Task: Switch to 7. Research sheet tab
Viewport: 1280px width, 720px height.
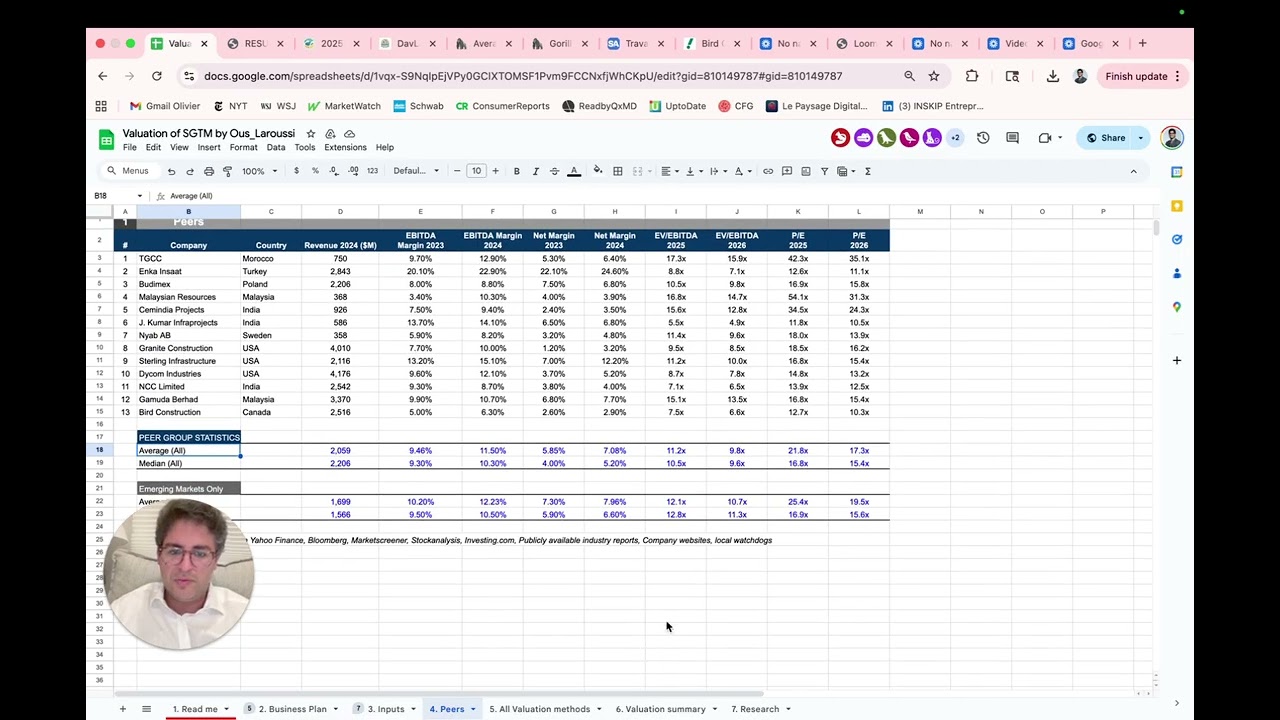Action: pyautogui.click(x=755, y=709)
